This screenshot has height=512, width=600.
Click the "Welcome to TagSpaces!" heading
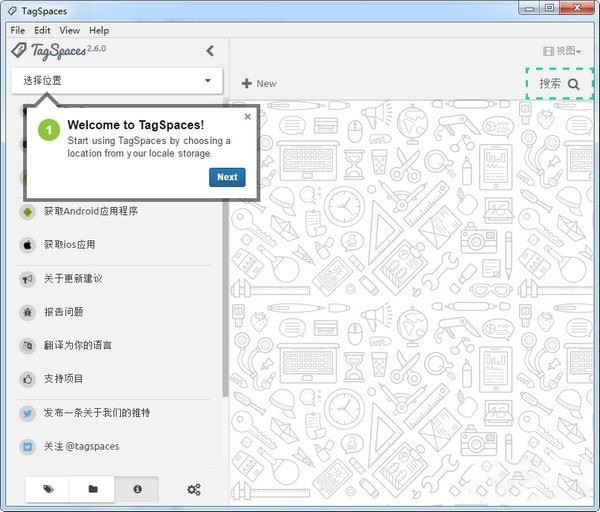(136, 125)
